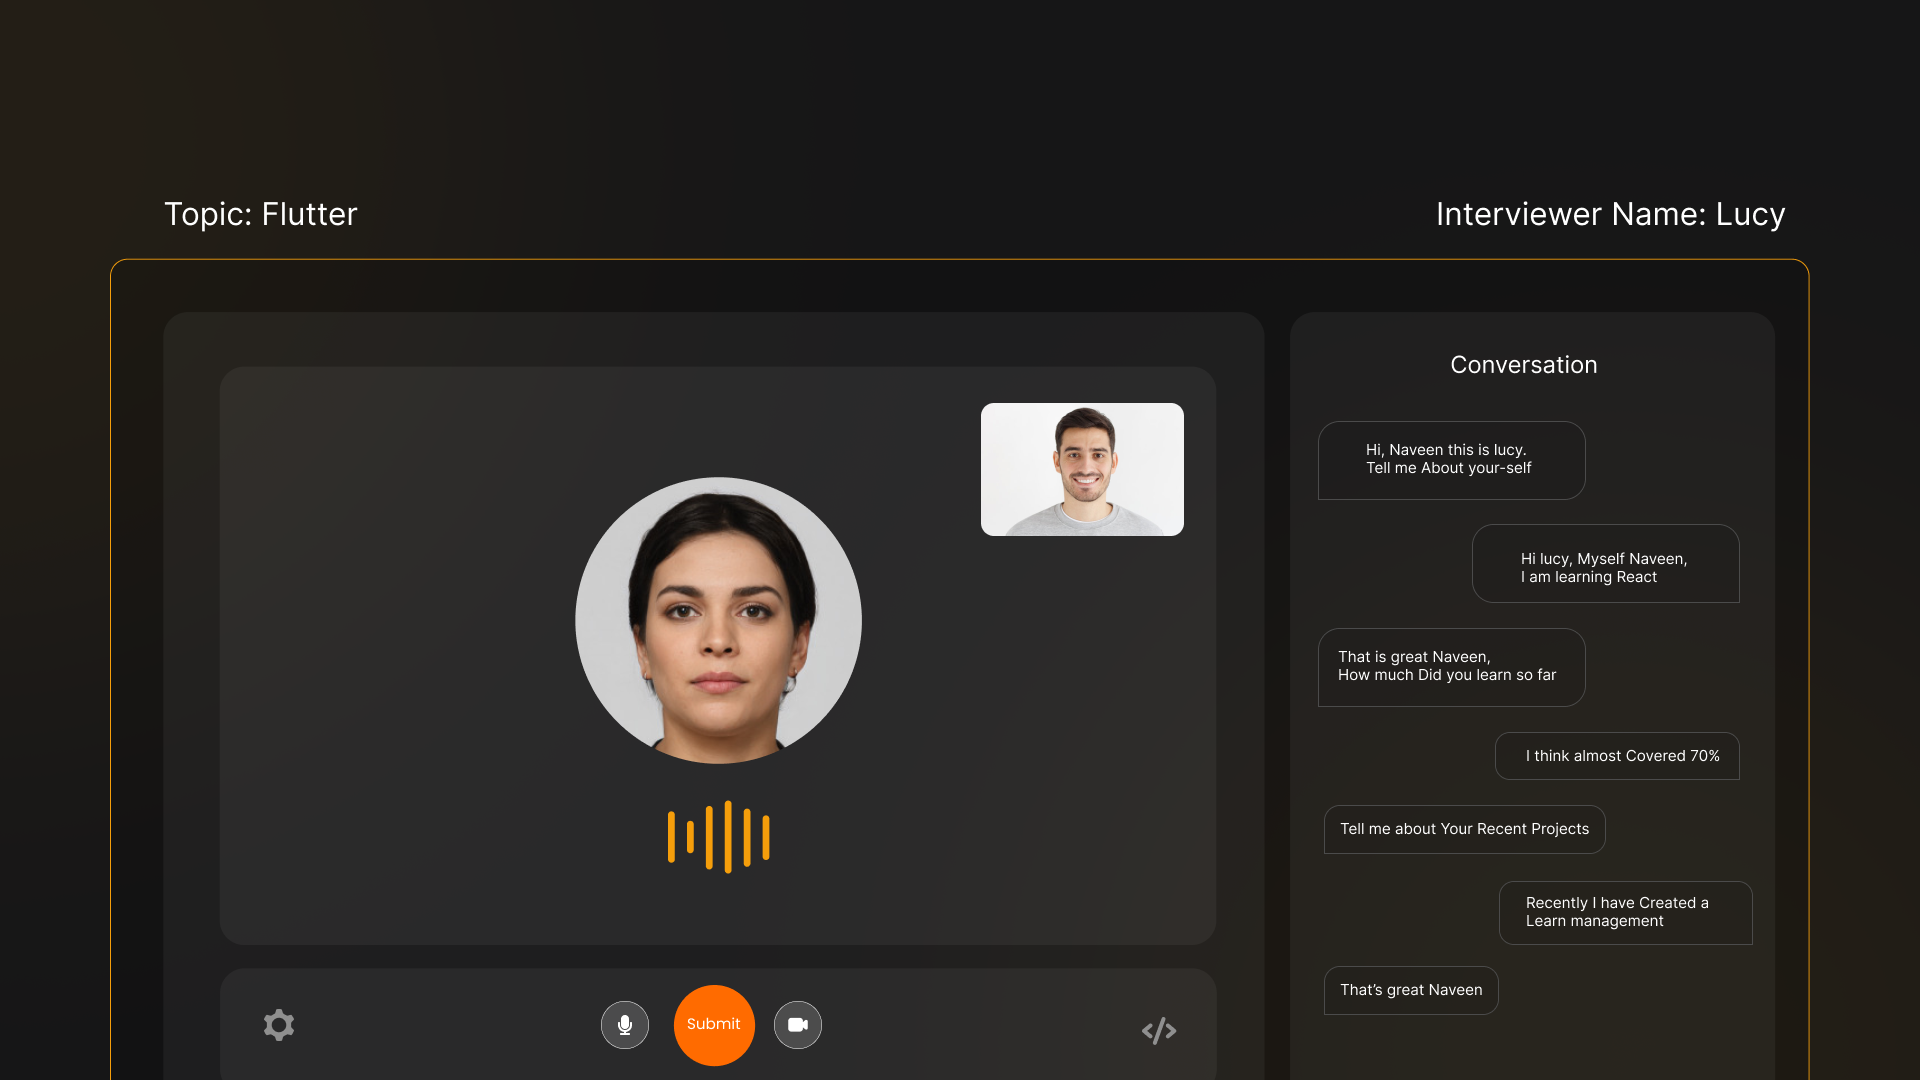The image size is (1920, 1080).
Task: Open Naveen's self-view video thumbnail
Action: click(1082, 468)
